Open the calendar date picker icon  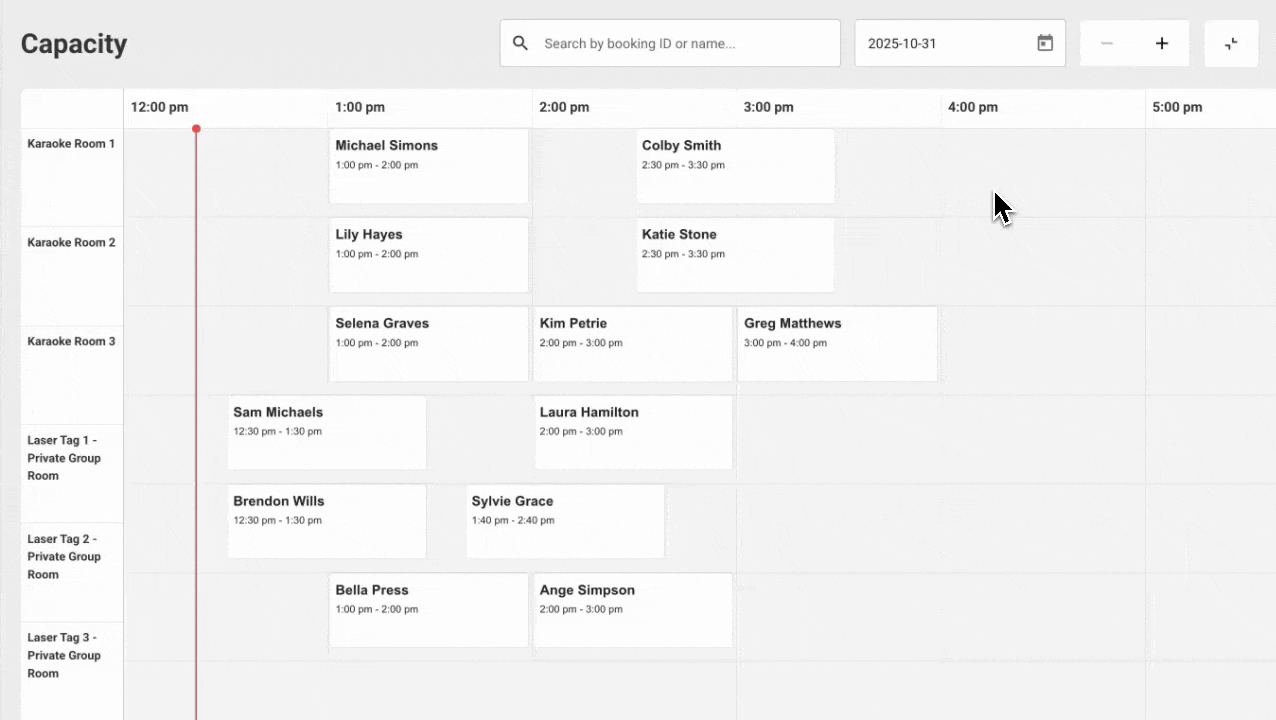coord(1045,44)
